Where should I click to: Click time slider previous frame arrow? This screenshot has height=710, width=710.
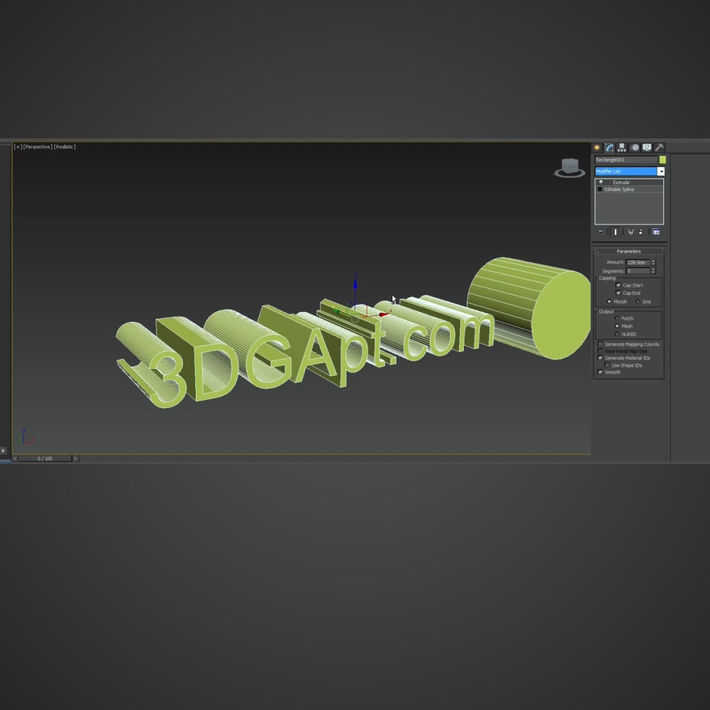click(x=15, y=459)
